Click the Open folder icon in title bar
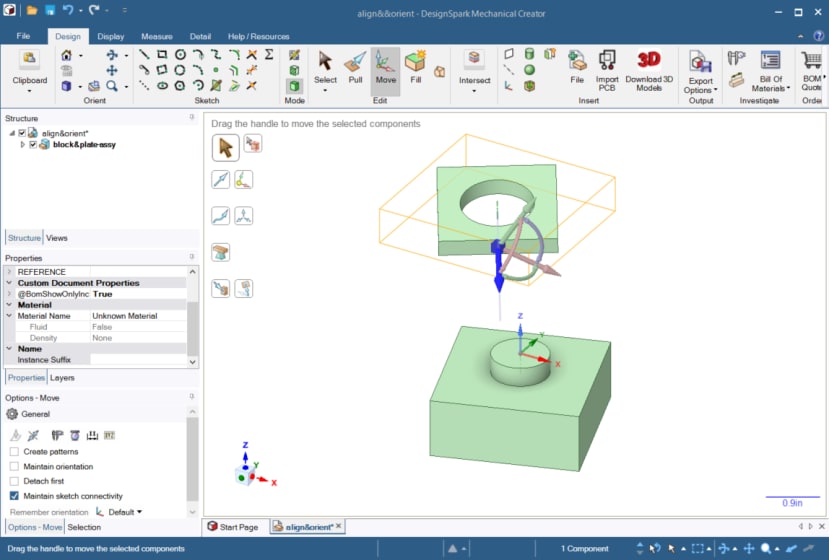829x560 pixels. click(32, 10)
